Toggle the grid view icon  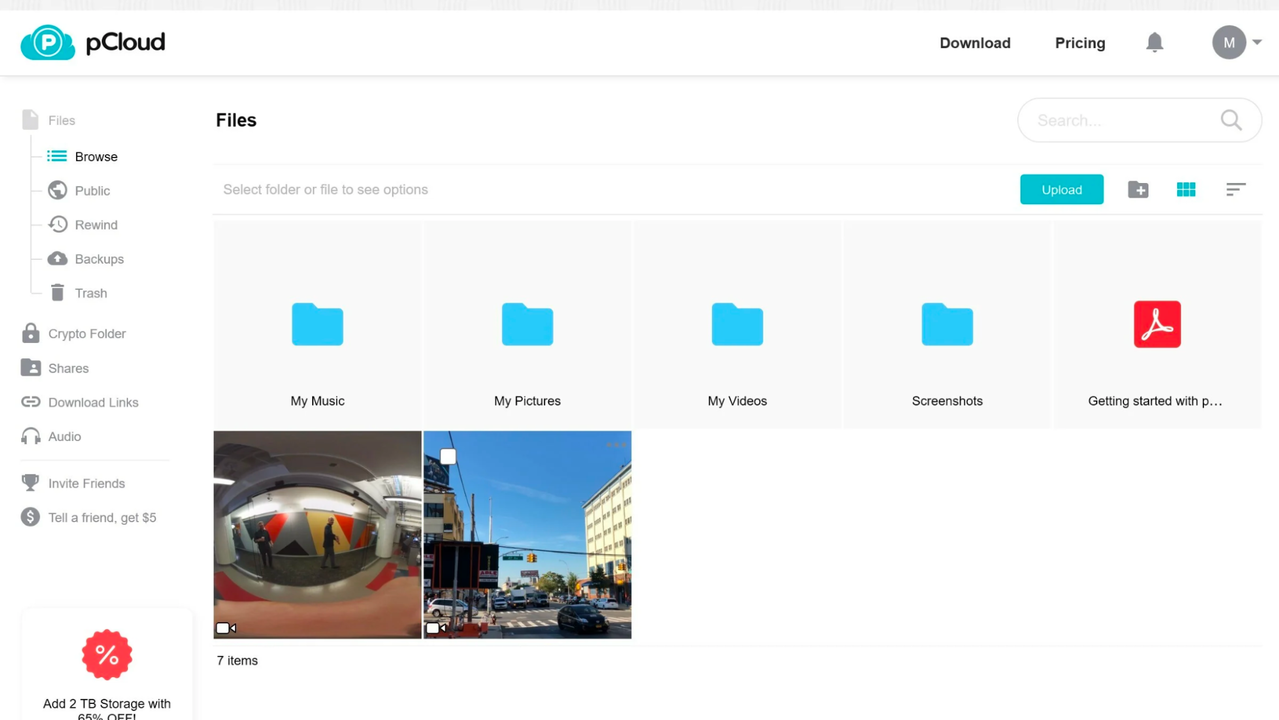[x=1186, y=190]
